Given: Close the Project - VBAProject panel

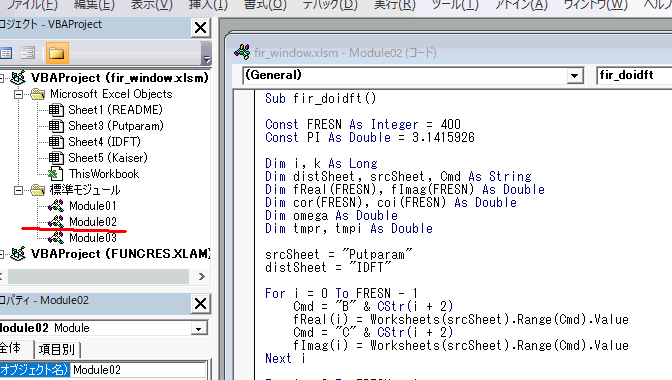Looking at the screenshot, I should point(201,28).
